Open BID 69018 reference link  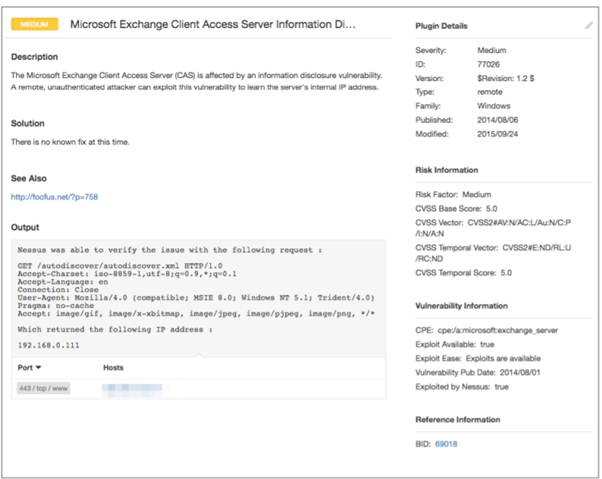(446, 442)
